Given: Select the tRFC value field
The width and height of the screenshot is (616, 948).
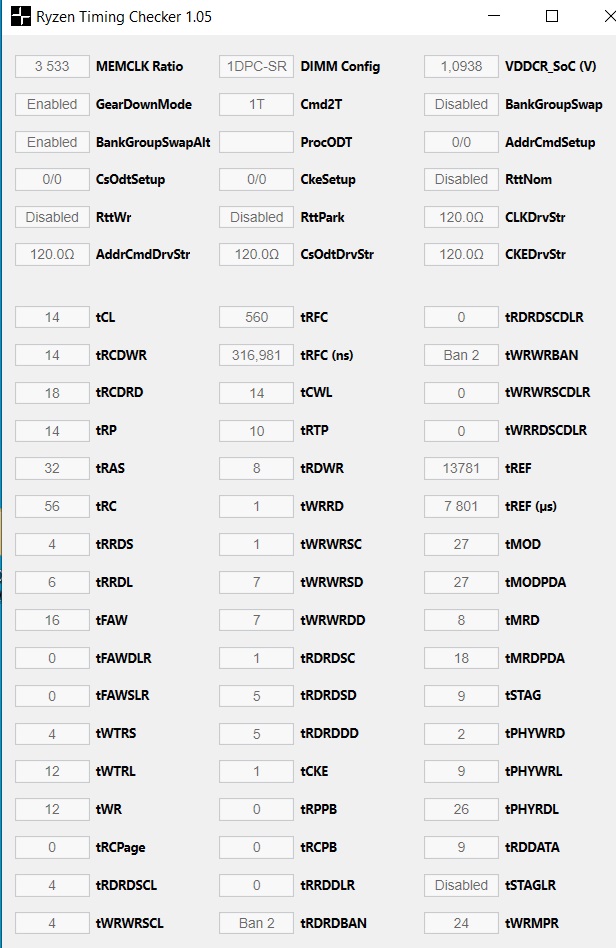Looking at the screenshot, I should pos(256,317).
